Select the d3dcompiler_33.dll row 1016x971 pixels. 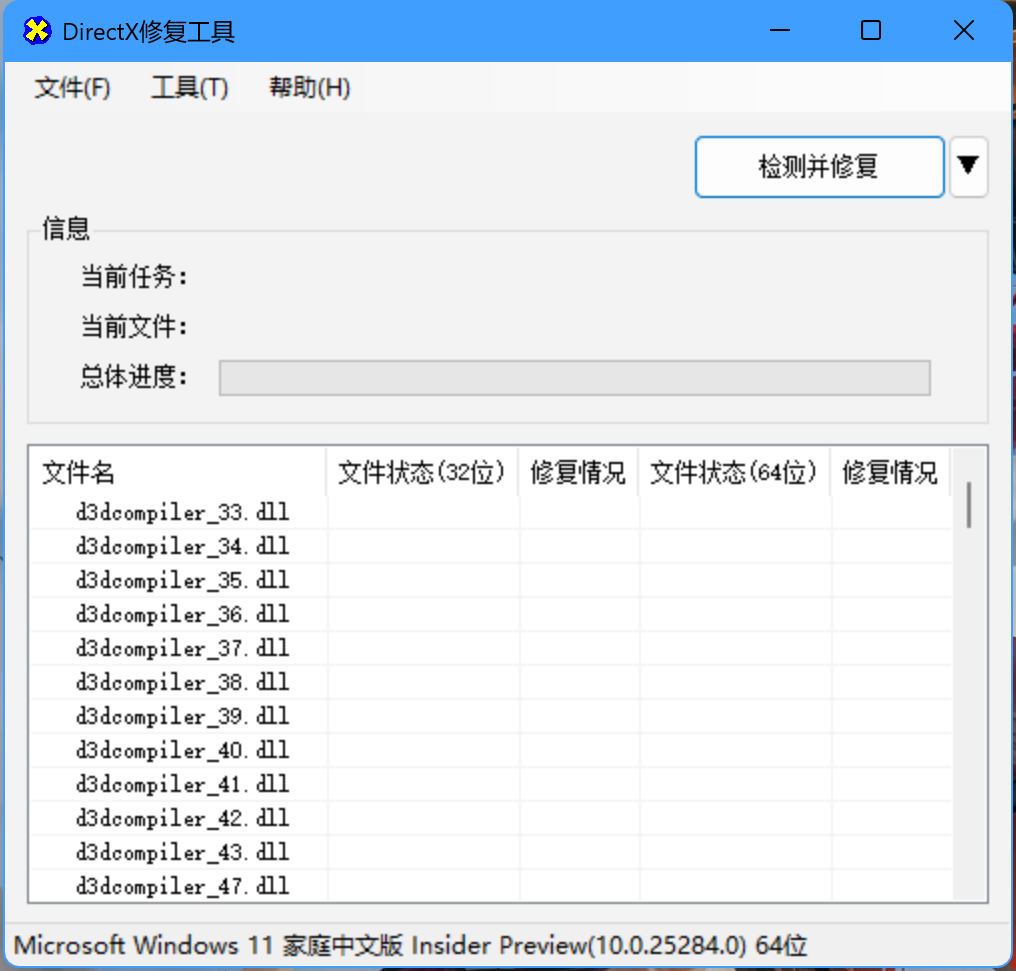(x=491, y=512)
